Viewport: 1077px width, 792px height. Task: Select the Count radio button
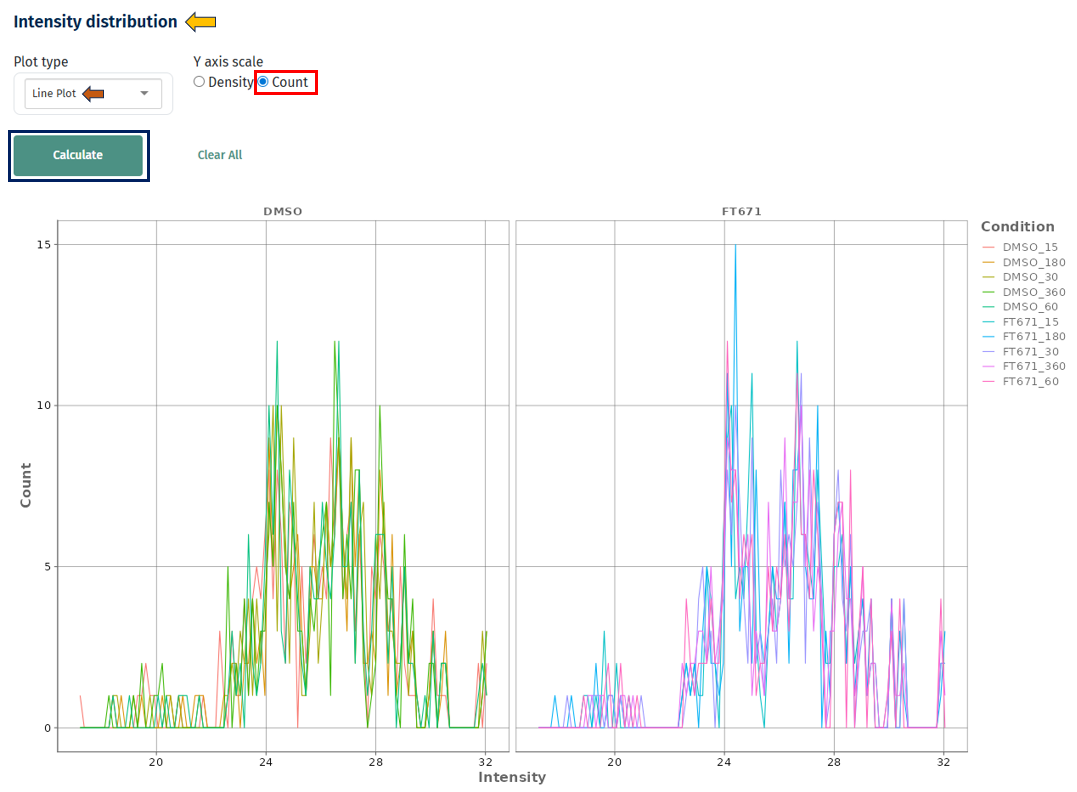(x=260, y=82)
